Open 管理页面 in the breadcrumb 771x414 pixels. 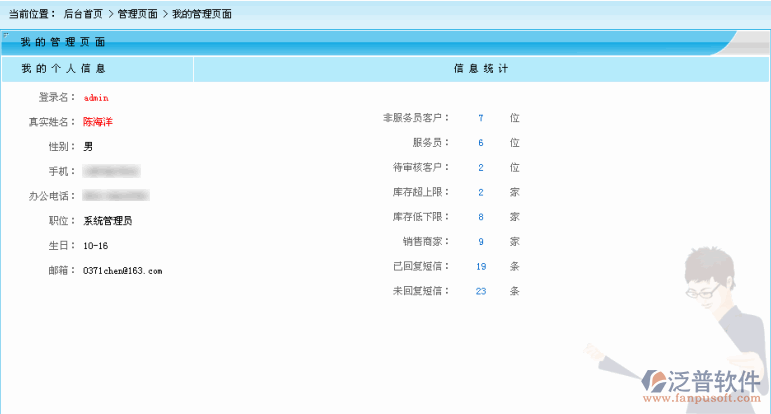click(x=137, y=14)
